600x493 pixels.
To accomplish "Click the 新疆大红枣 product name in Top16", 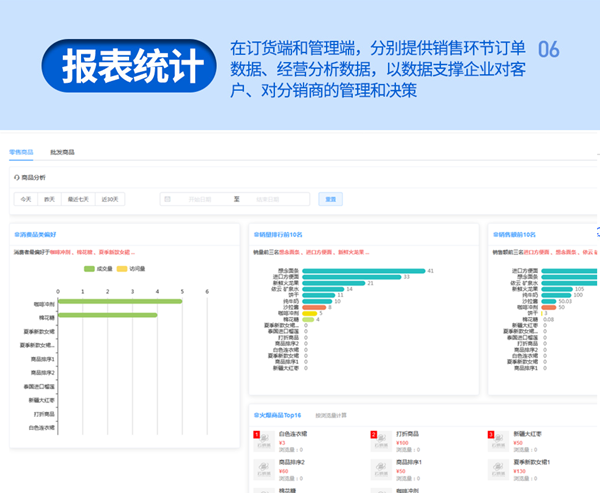I will [x=527, y=434].
